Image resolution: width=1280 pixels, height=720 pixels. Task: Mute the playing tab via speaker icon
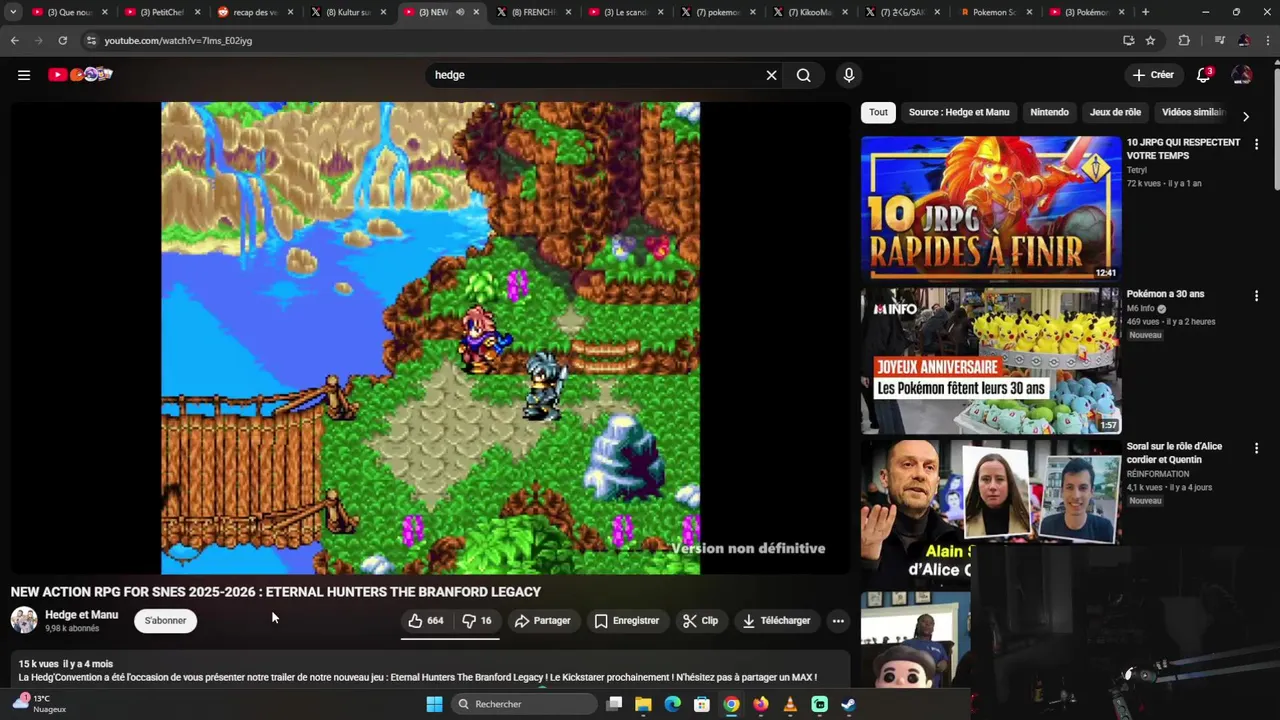[459, 12]
